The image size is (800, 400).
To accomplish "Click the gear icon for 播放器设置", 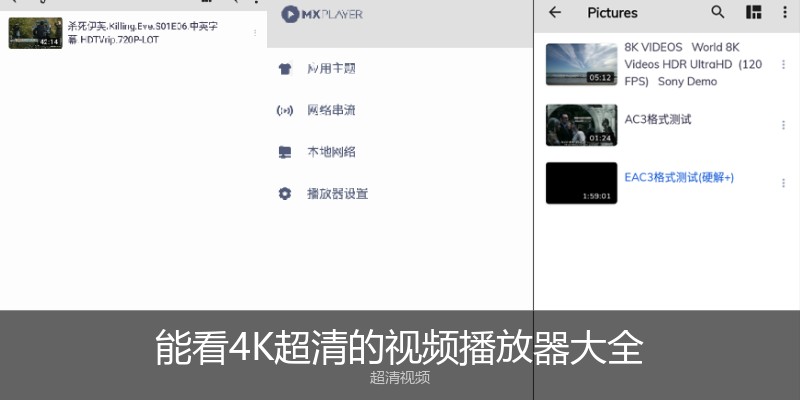I will 285,194.
